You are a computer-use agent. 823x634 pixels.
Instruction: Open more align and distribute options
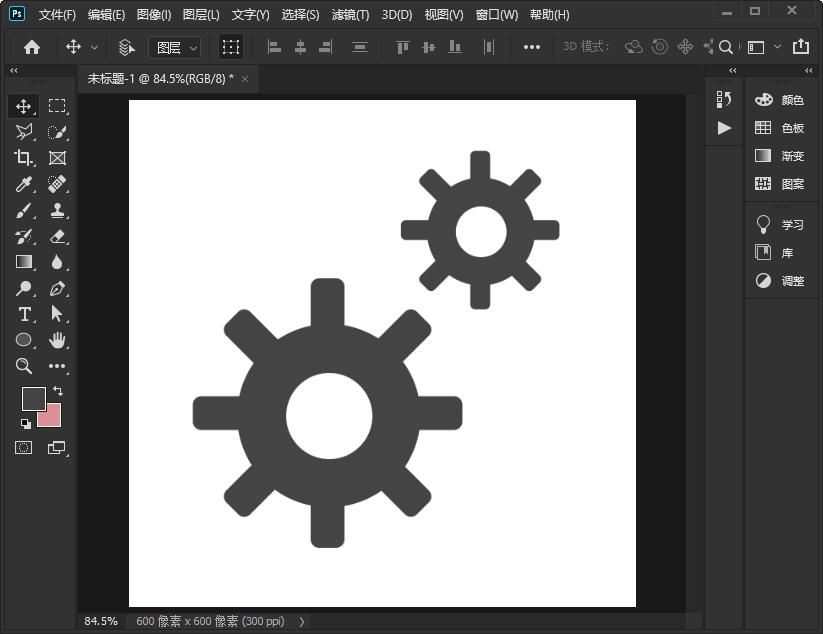pyautogui.click(x=532, y=47)
